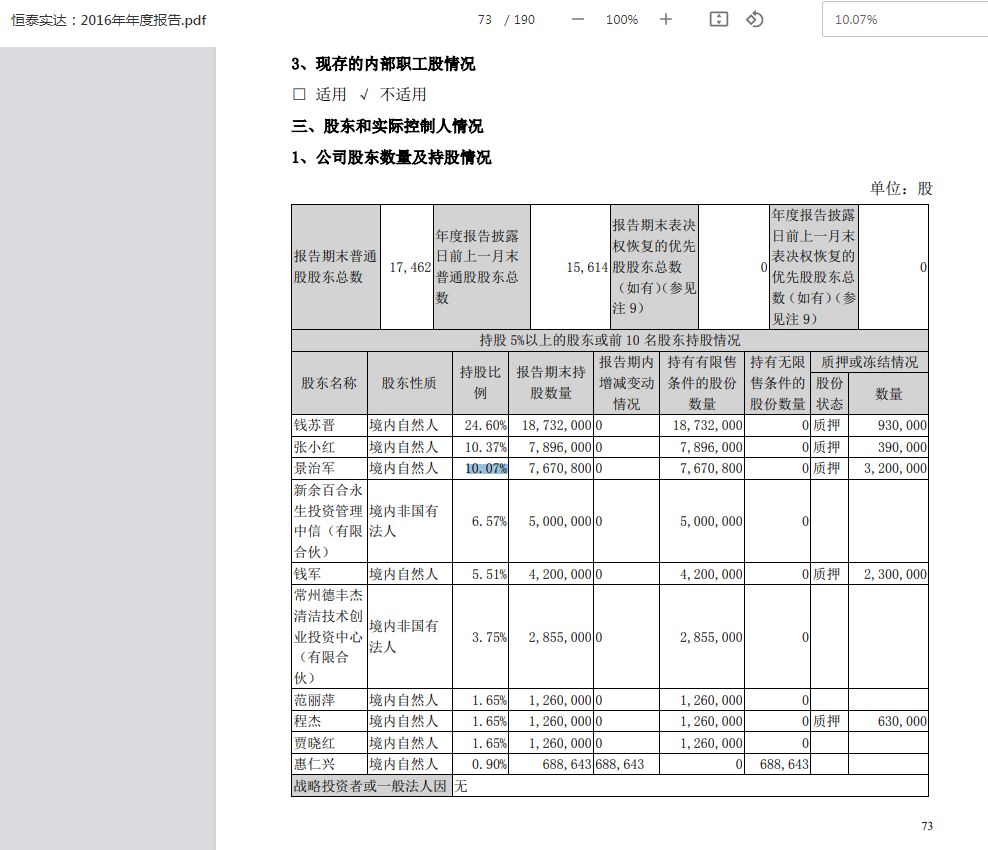Click shareholder name 张小红
The width and height of the screenshot is (988, 850).
[x=314, y=447]
